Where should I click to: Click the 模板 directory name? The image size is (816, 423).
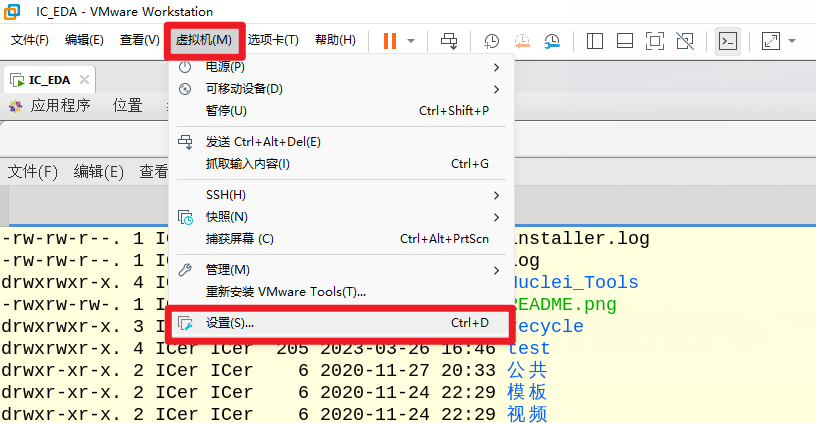(x=527, y=392)
